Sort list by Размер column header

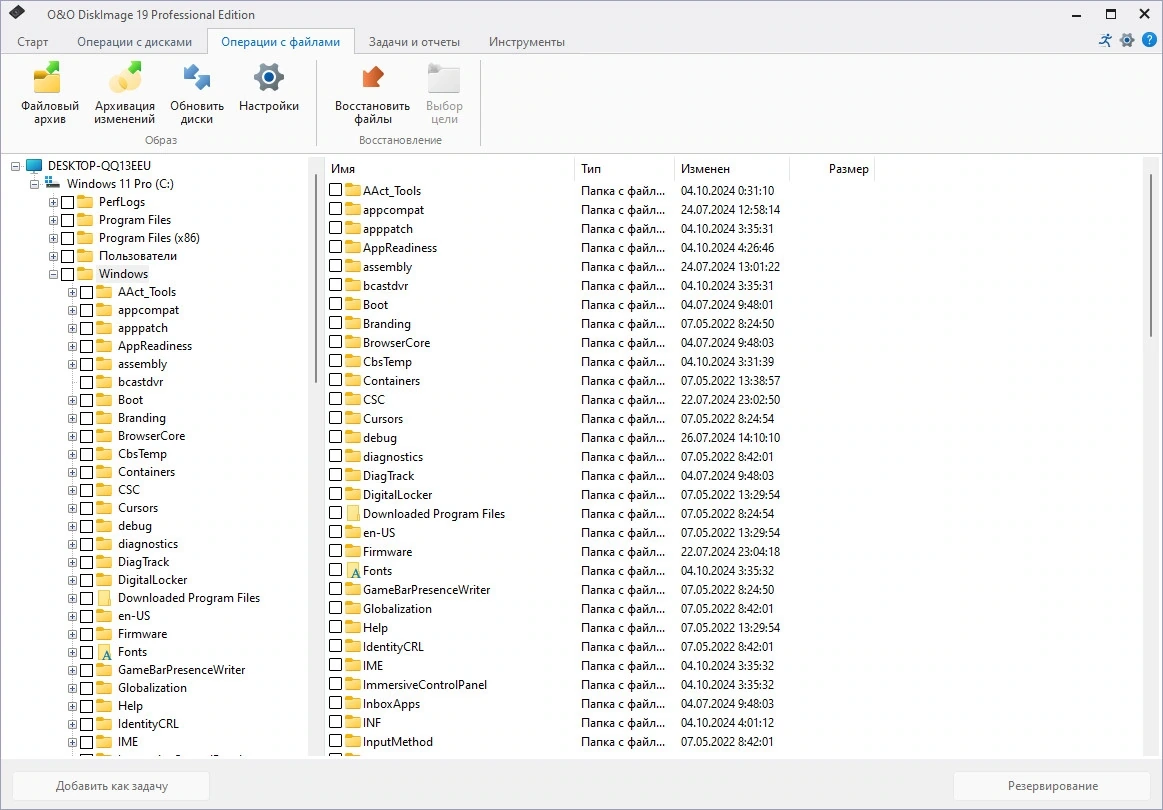[832, 169]
